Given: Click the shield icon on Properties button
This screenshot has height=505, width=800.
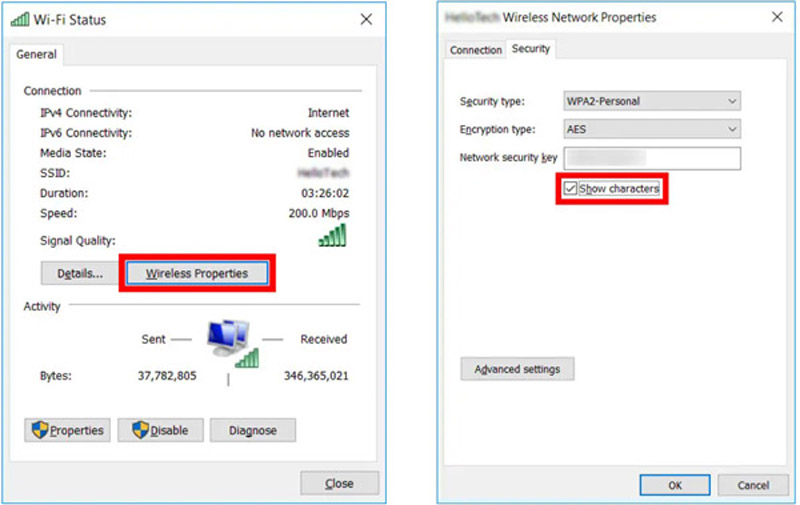Looking at the screenshot, I should click(x=40, y=430).
